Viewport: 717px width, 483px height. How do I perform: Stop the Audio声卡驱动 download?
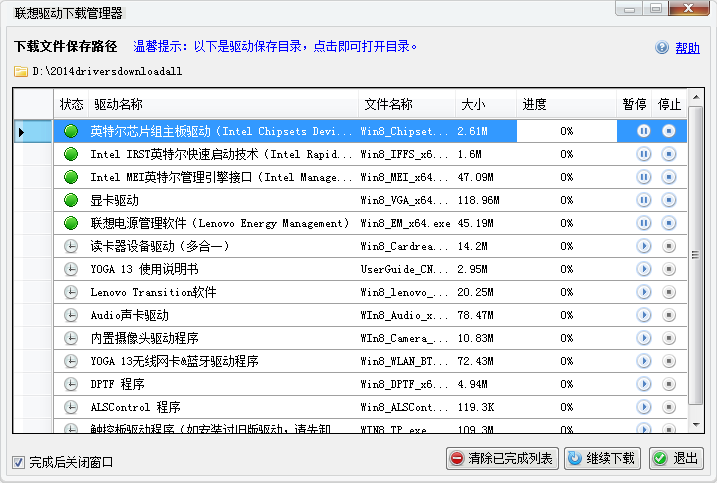click(x=669, y=315)
